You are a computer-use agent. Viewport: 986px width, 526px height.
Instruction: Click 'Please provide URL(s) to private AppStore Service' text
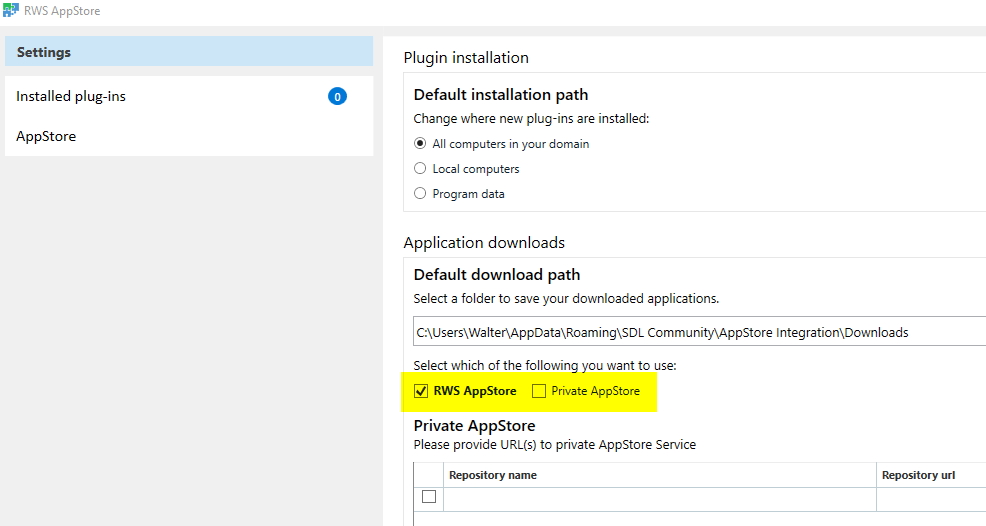tap(555, 445)
